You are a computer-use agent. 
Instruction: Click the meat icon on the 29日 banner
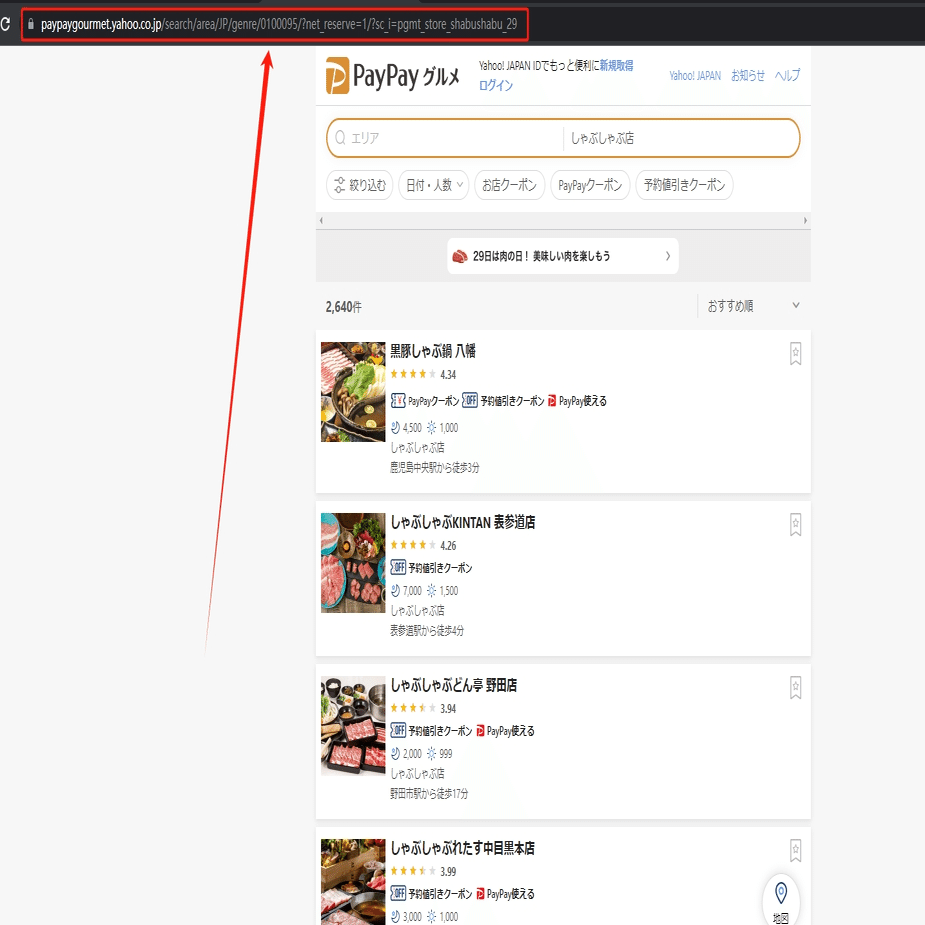(x=460, y=256)
